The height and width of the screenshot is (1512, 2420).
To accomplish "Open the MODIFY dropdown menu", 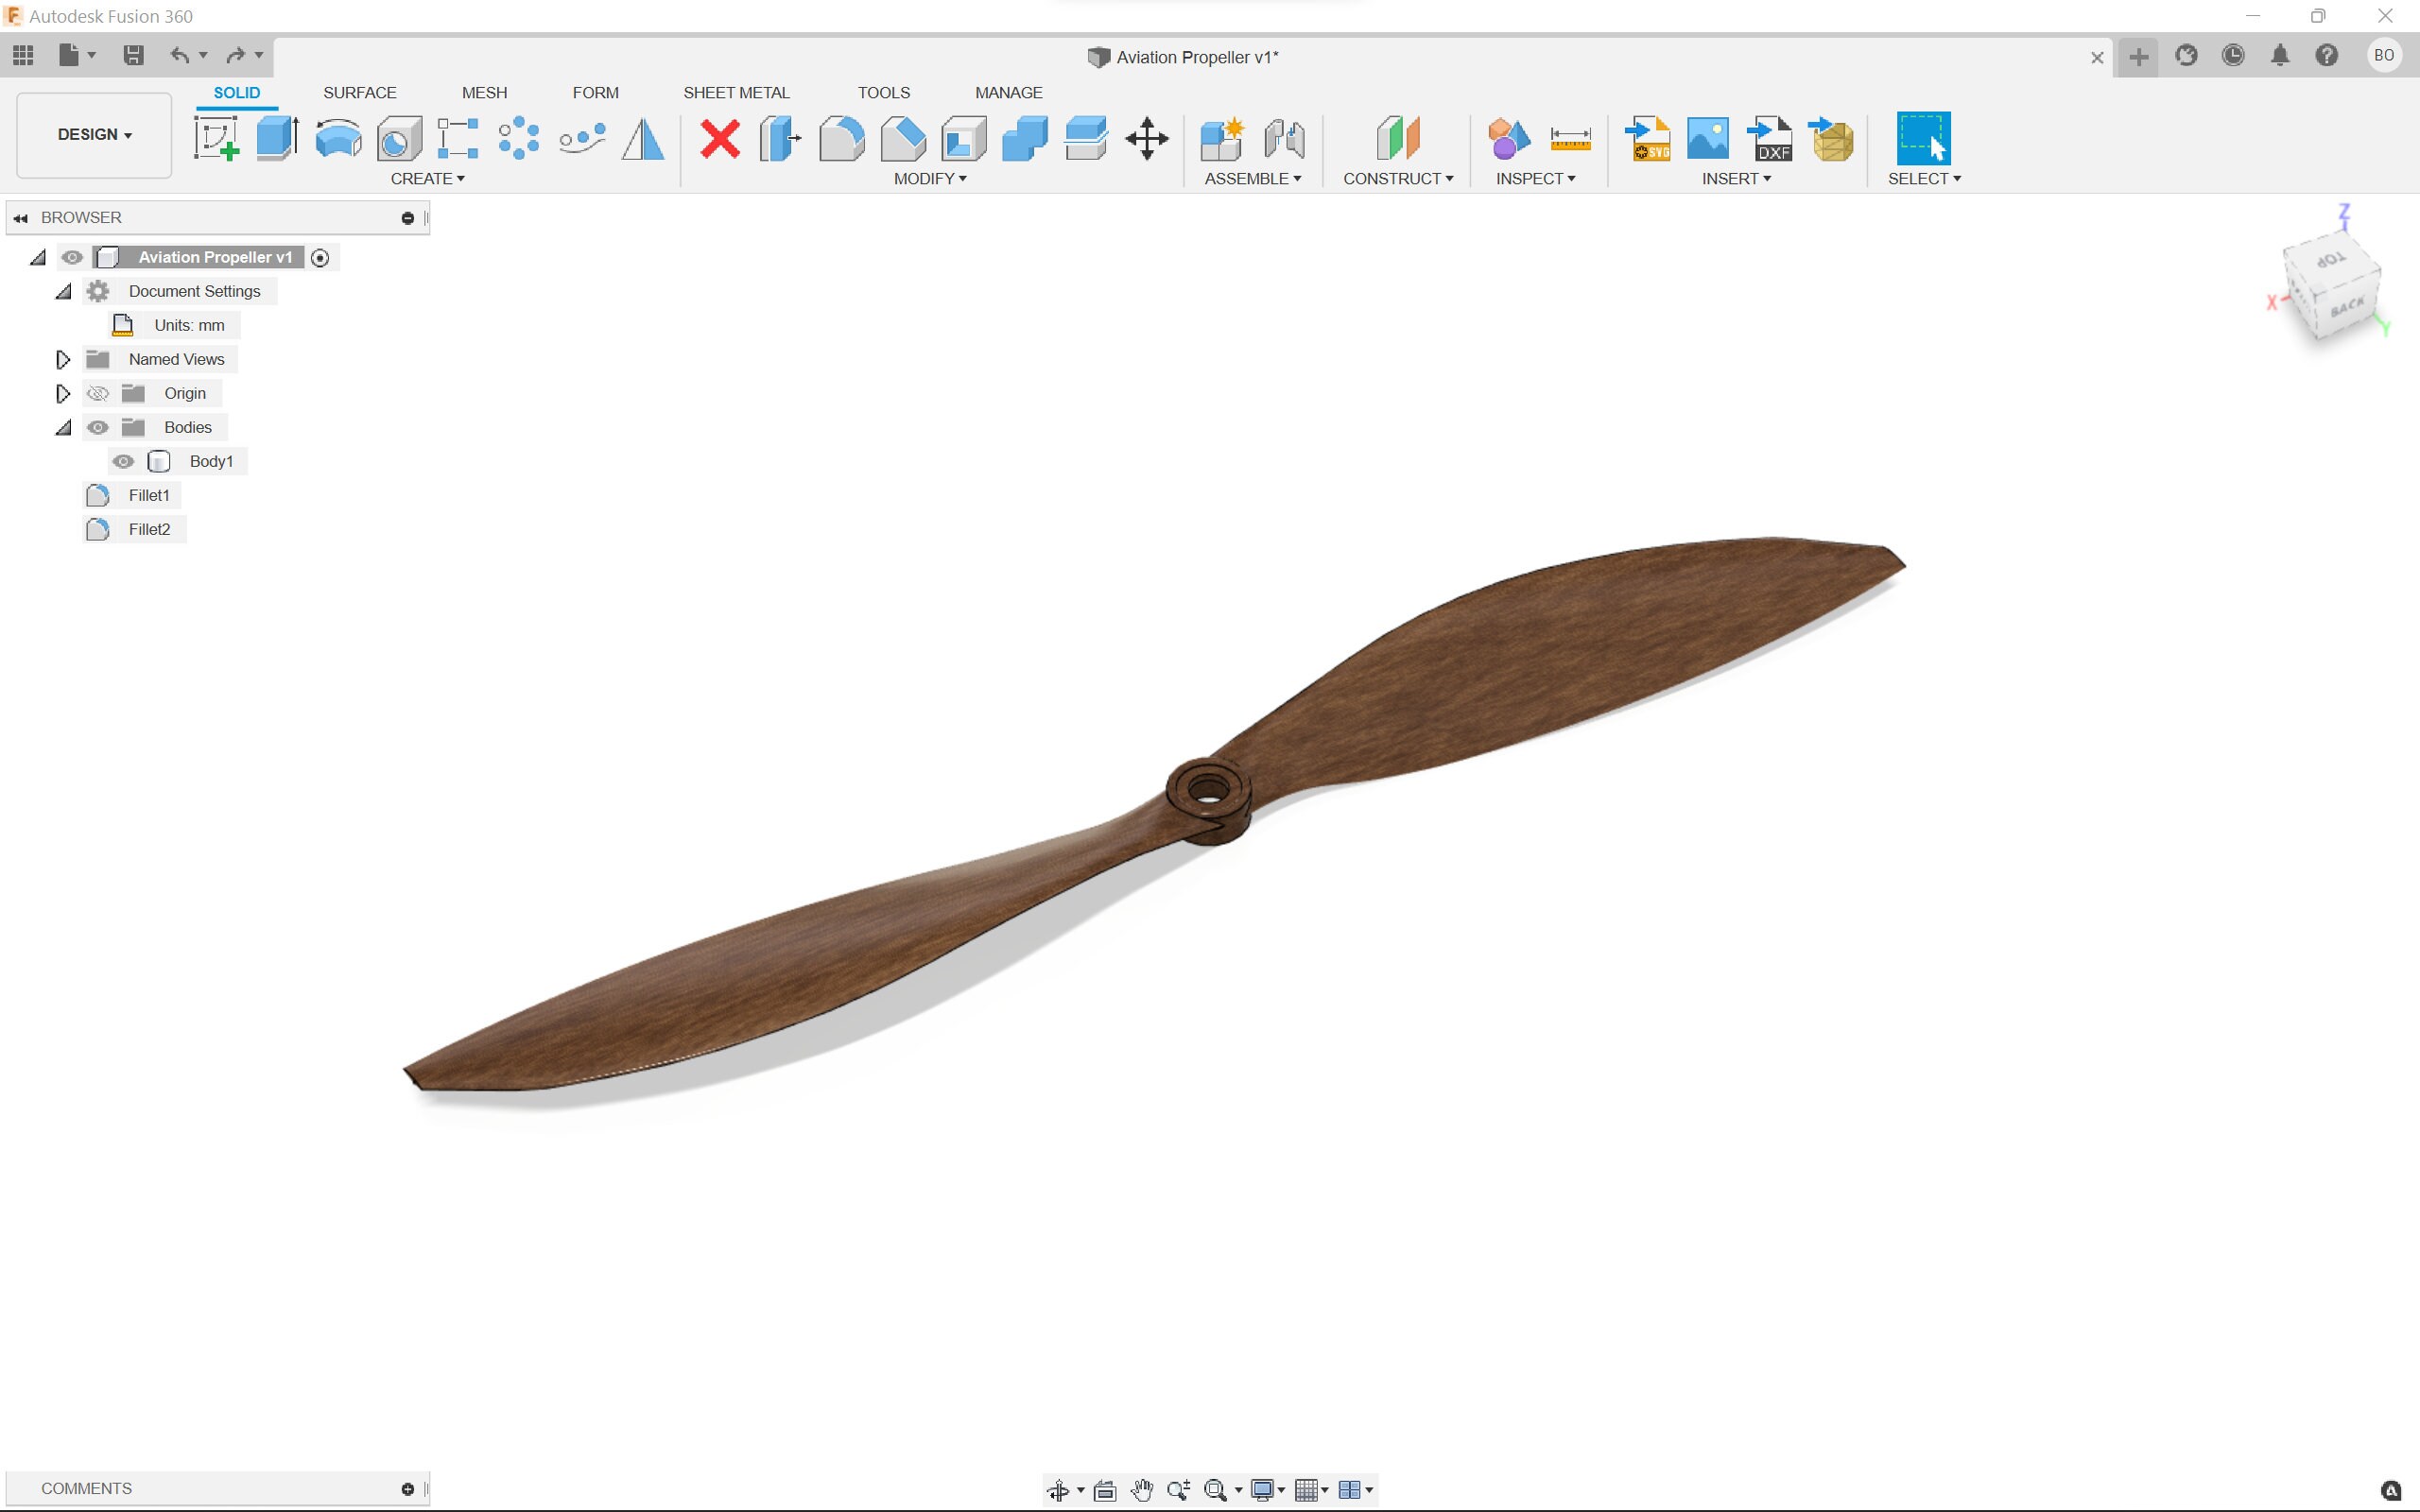I will click(928, 178).
